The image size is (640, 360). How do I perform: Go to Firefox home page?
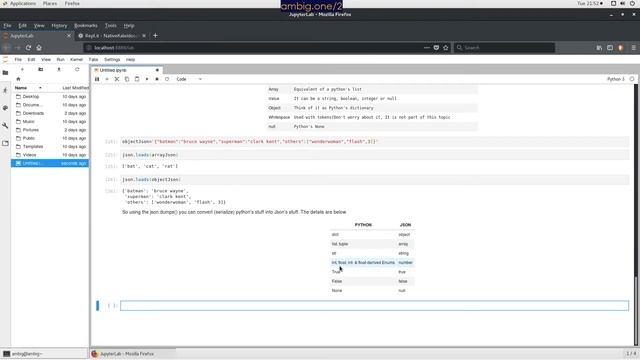click(39, 48)
